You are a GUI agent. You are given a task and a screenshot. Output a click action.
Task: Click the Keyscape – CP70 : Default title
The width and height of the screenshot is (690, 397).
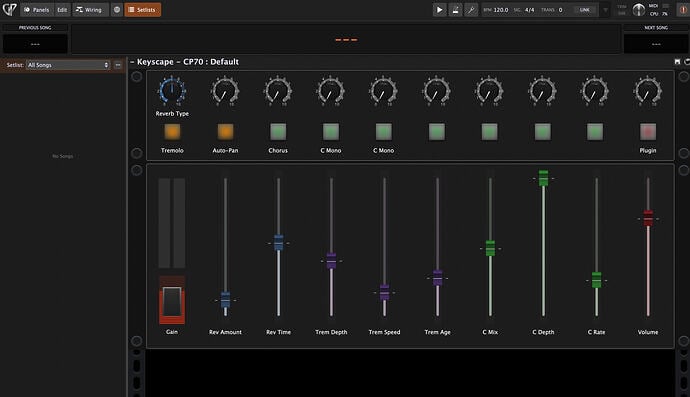pos(187,62)
